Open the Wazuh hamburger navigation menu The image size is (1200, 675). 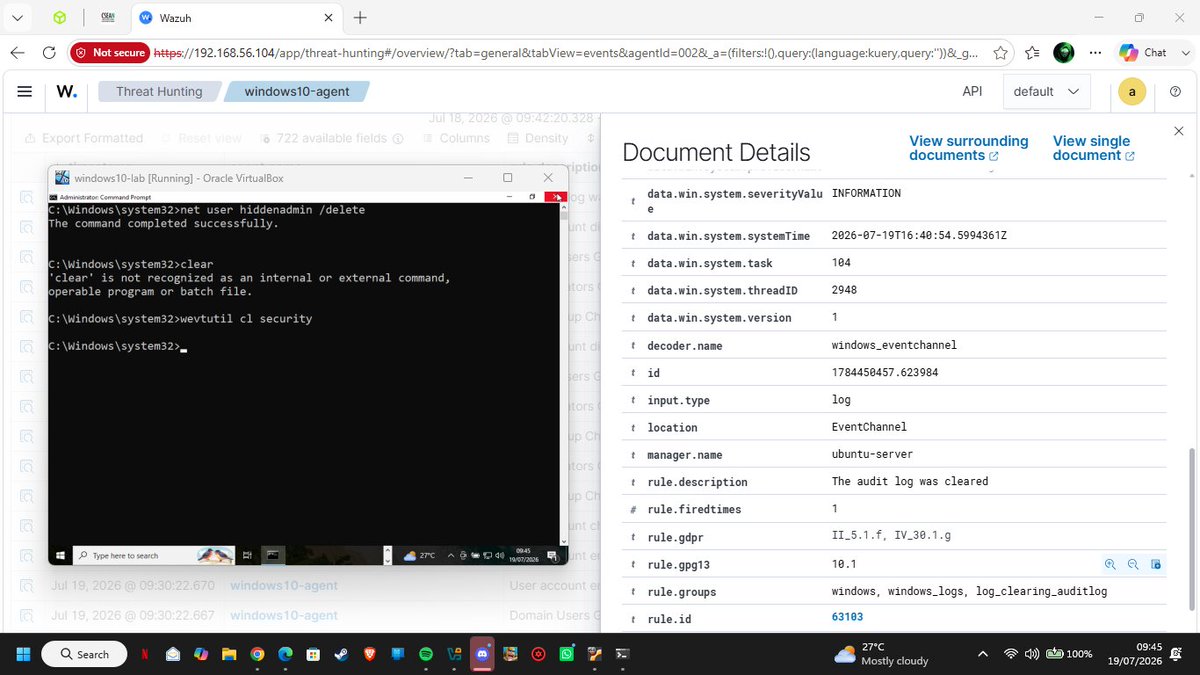click(24, 91)
